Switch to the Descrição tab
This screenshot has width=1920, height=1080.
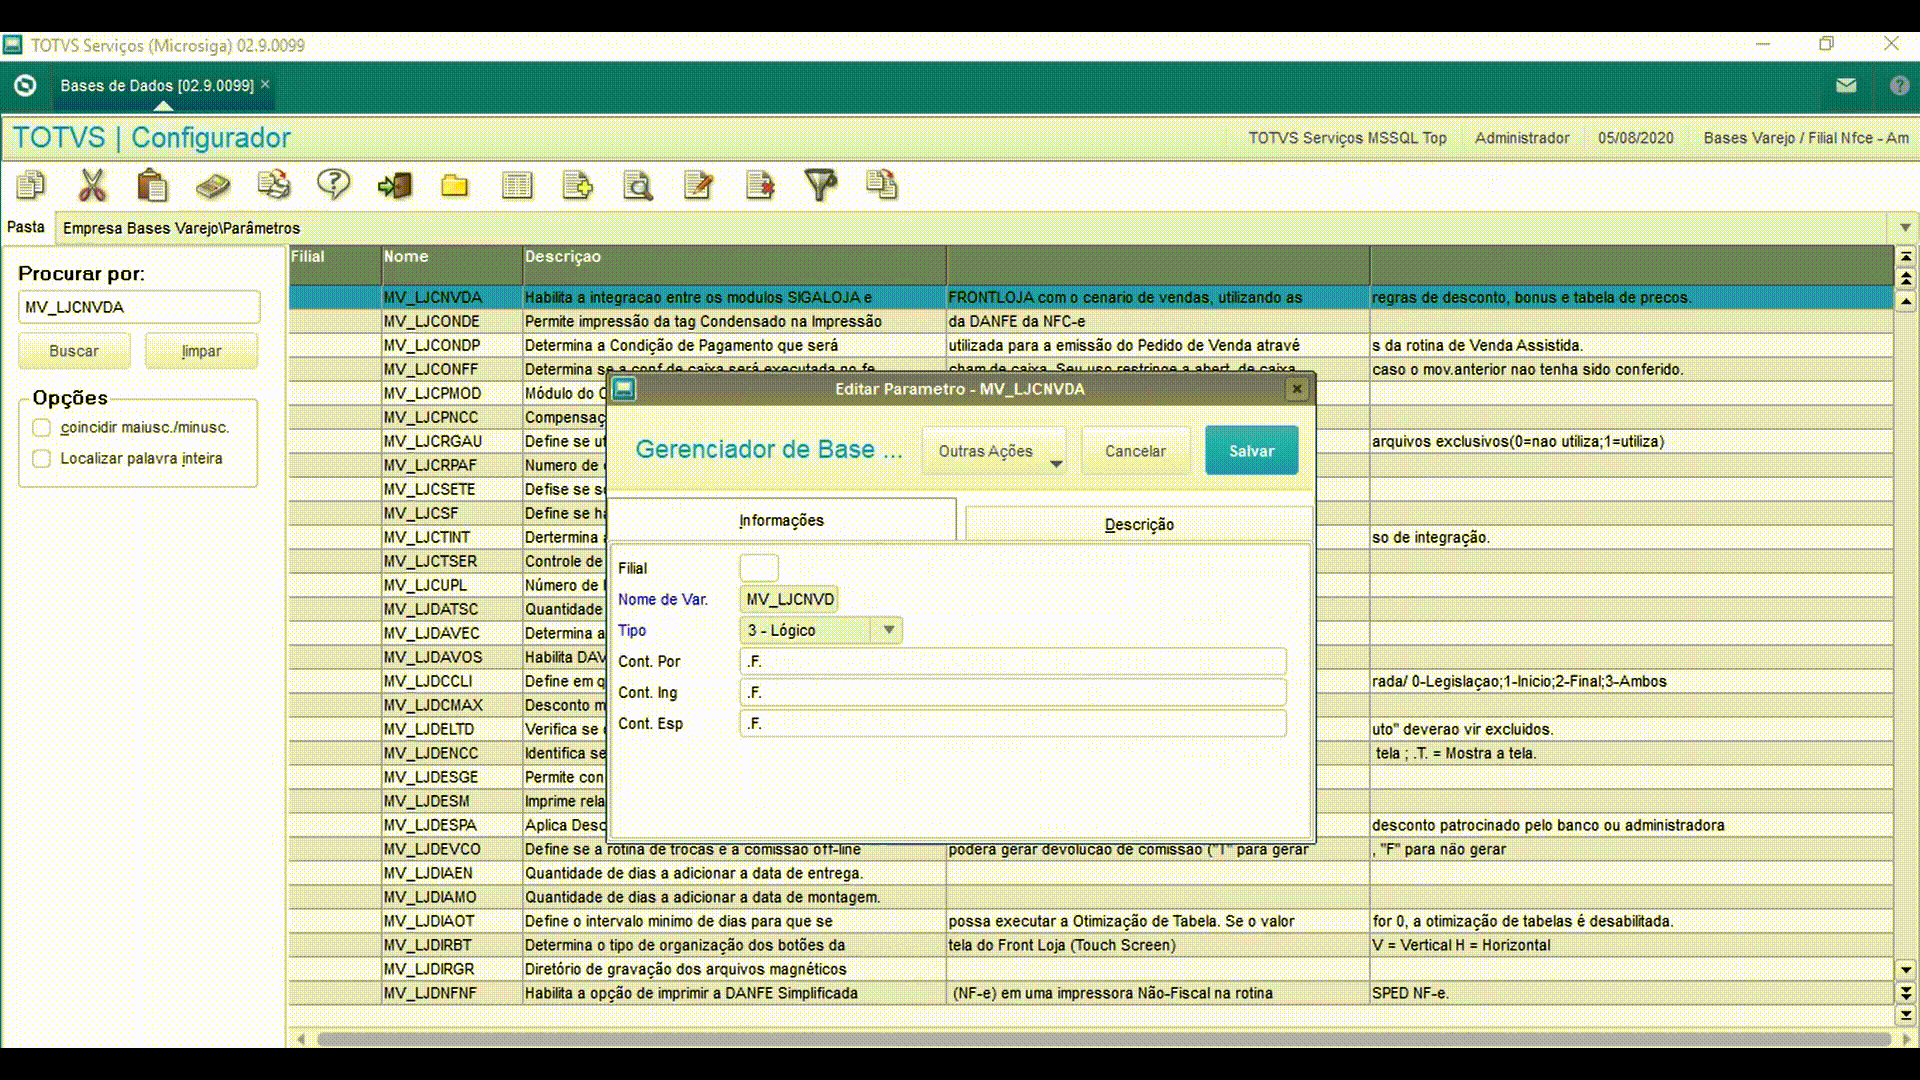click(1139, 524)
